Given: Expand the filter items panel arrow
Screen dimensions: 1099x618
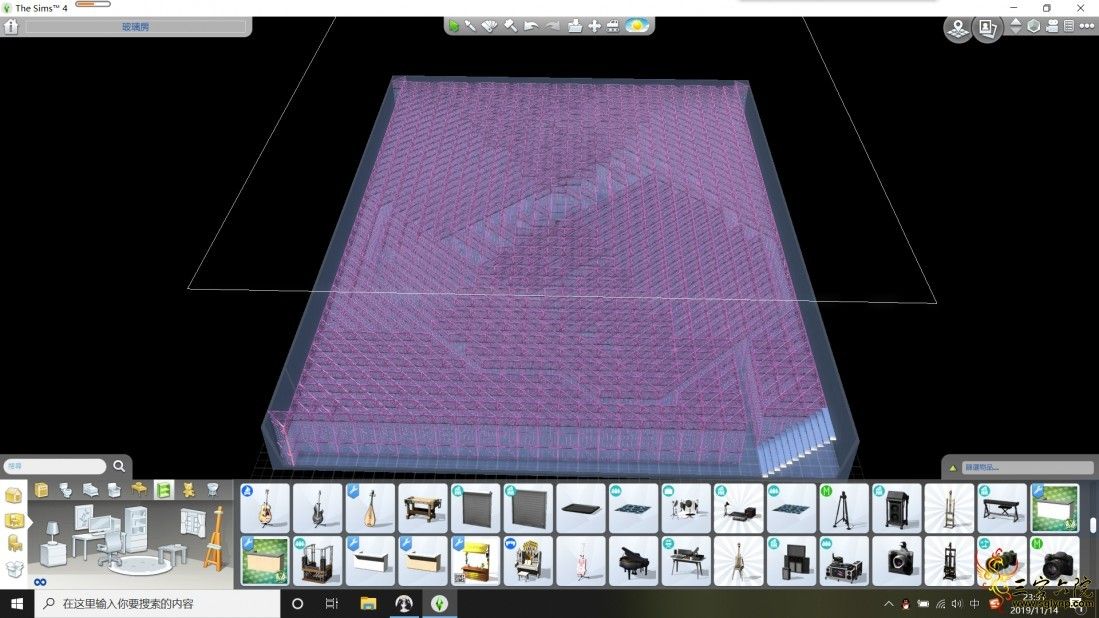Looking at the screenshot, I should point(953,467).
